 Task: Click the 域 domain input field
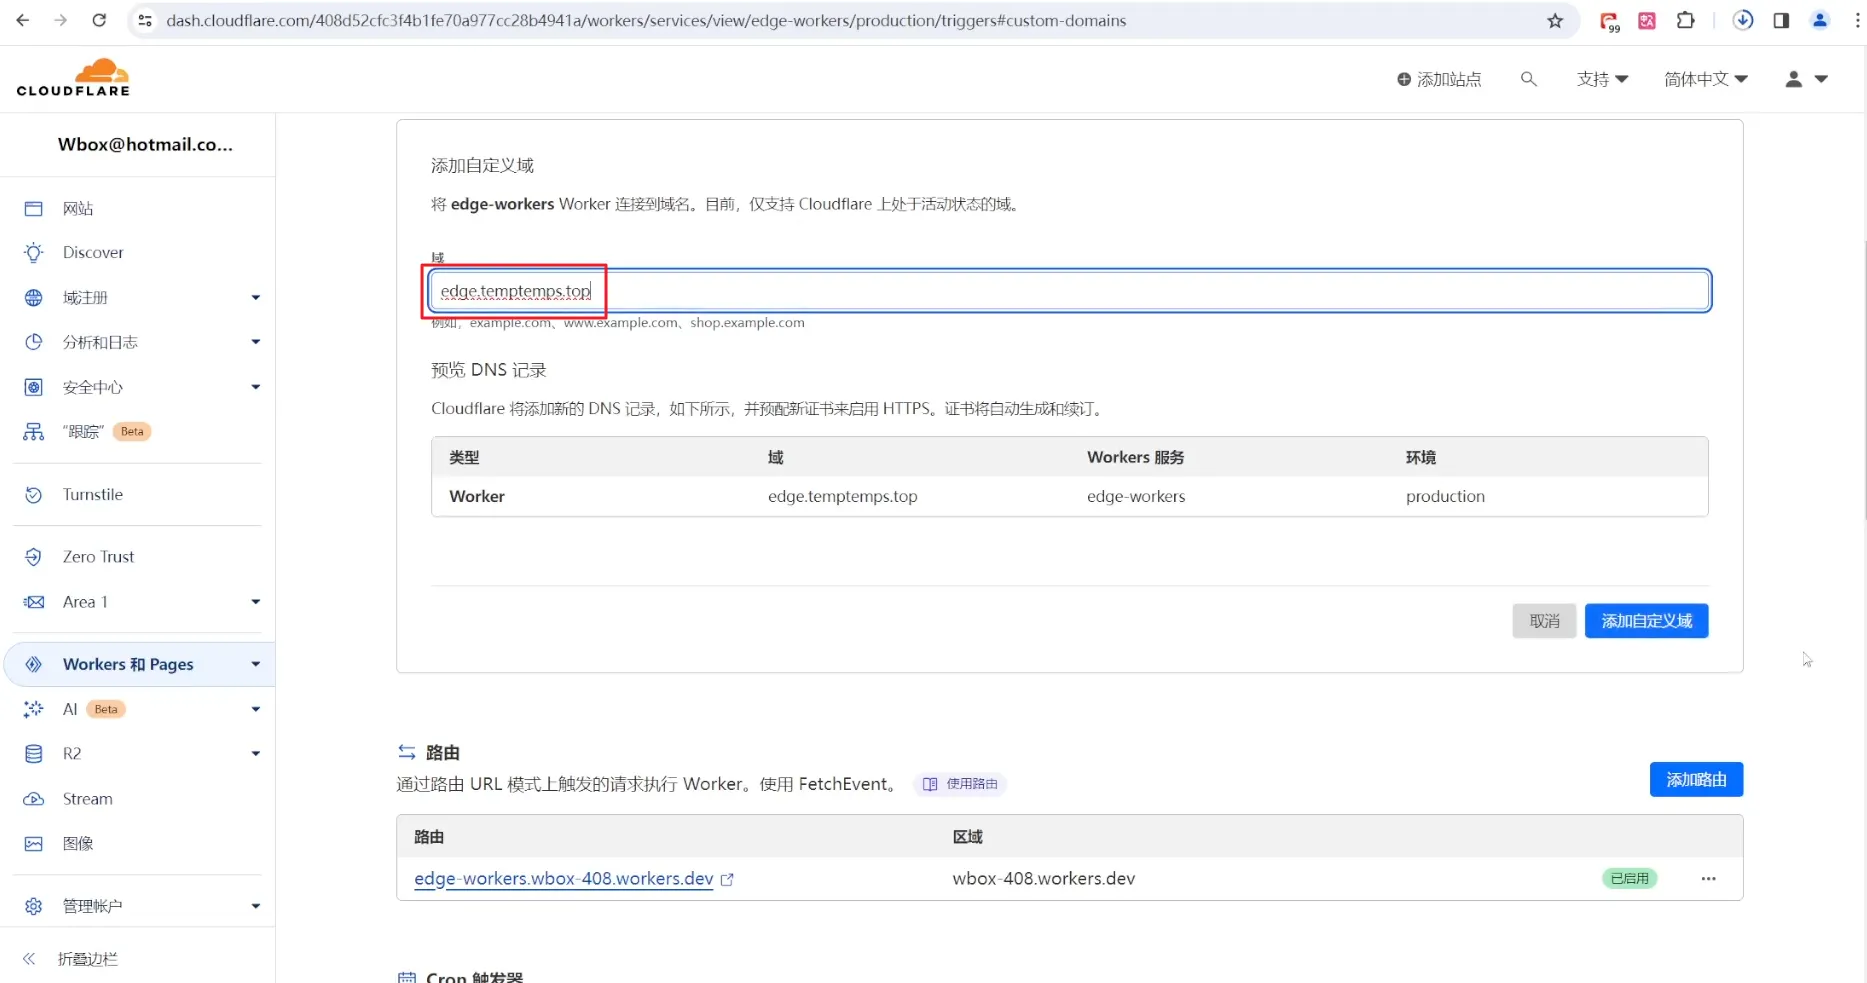(x=1069, y=291)
